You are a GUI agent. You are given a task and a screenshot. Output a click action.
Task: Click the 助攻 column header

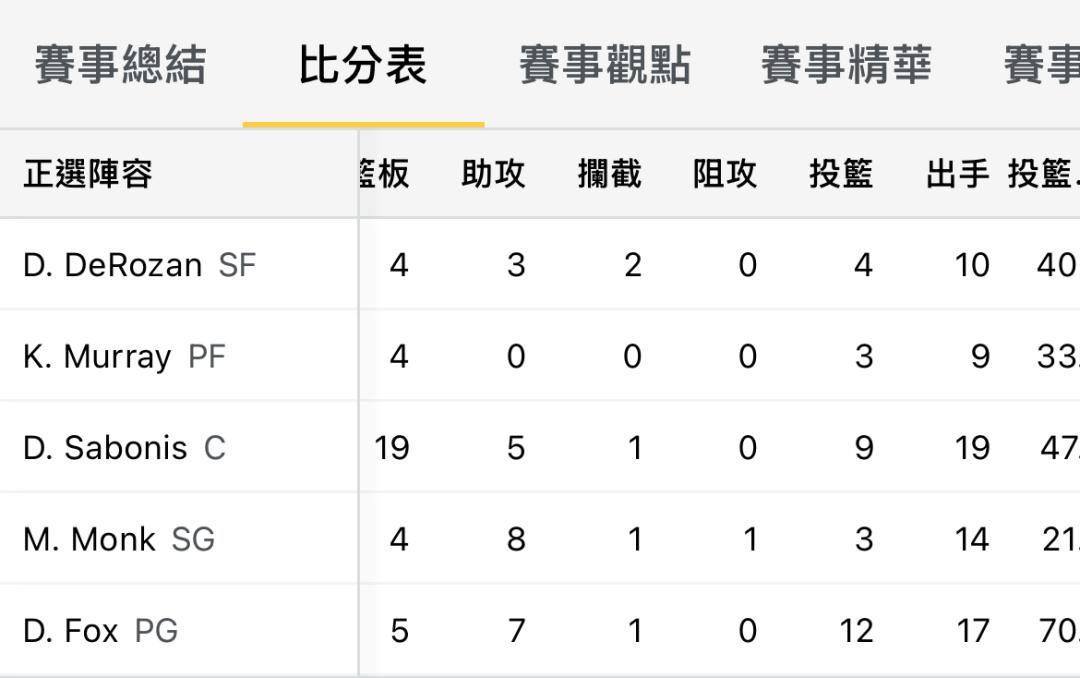493,174
